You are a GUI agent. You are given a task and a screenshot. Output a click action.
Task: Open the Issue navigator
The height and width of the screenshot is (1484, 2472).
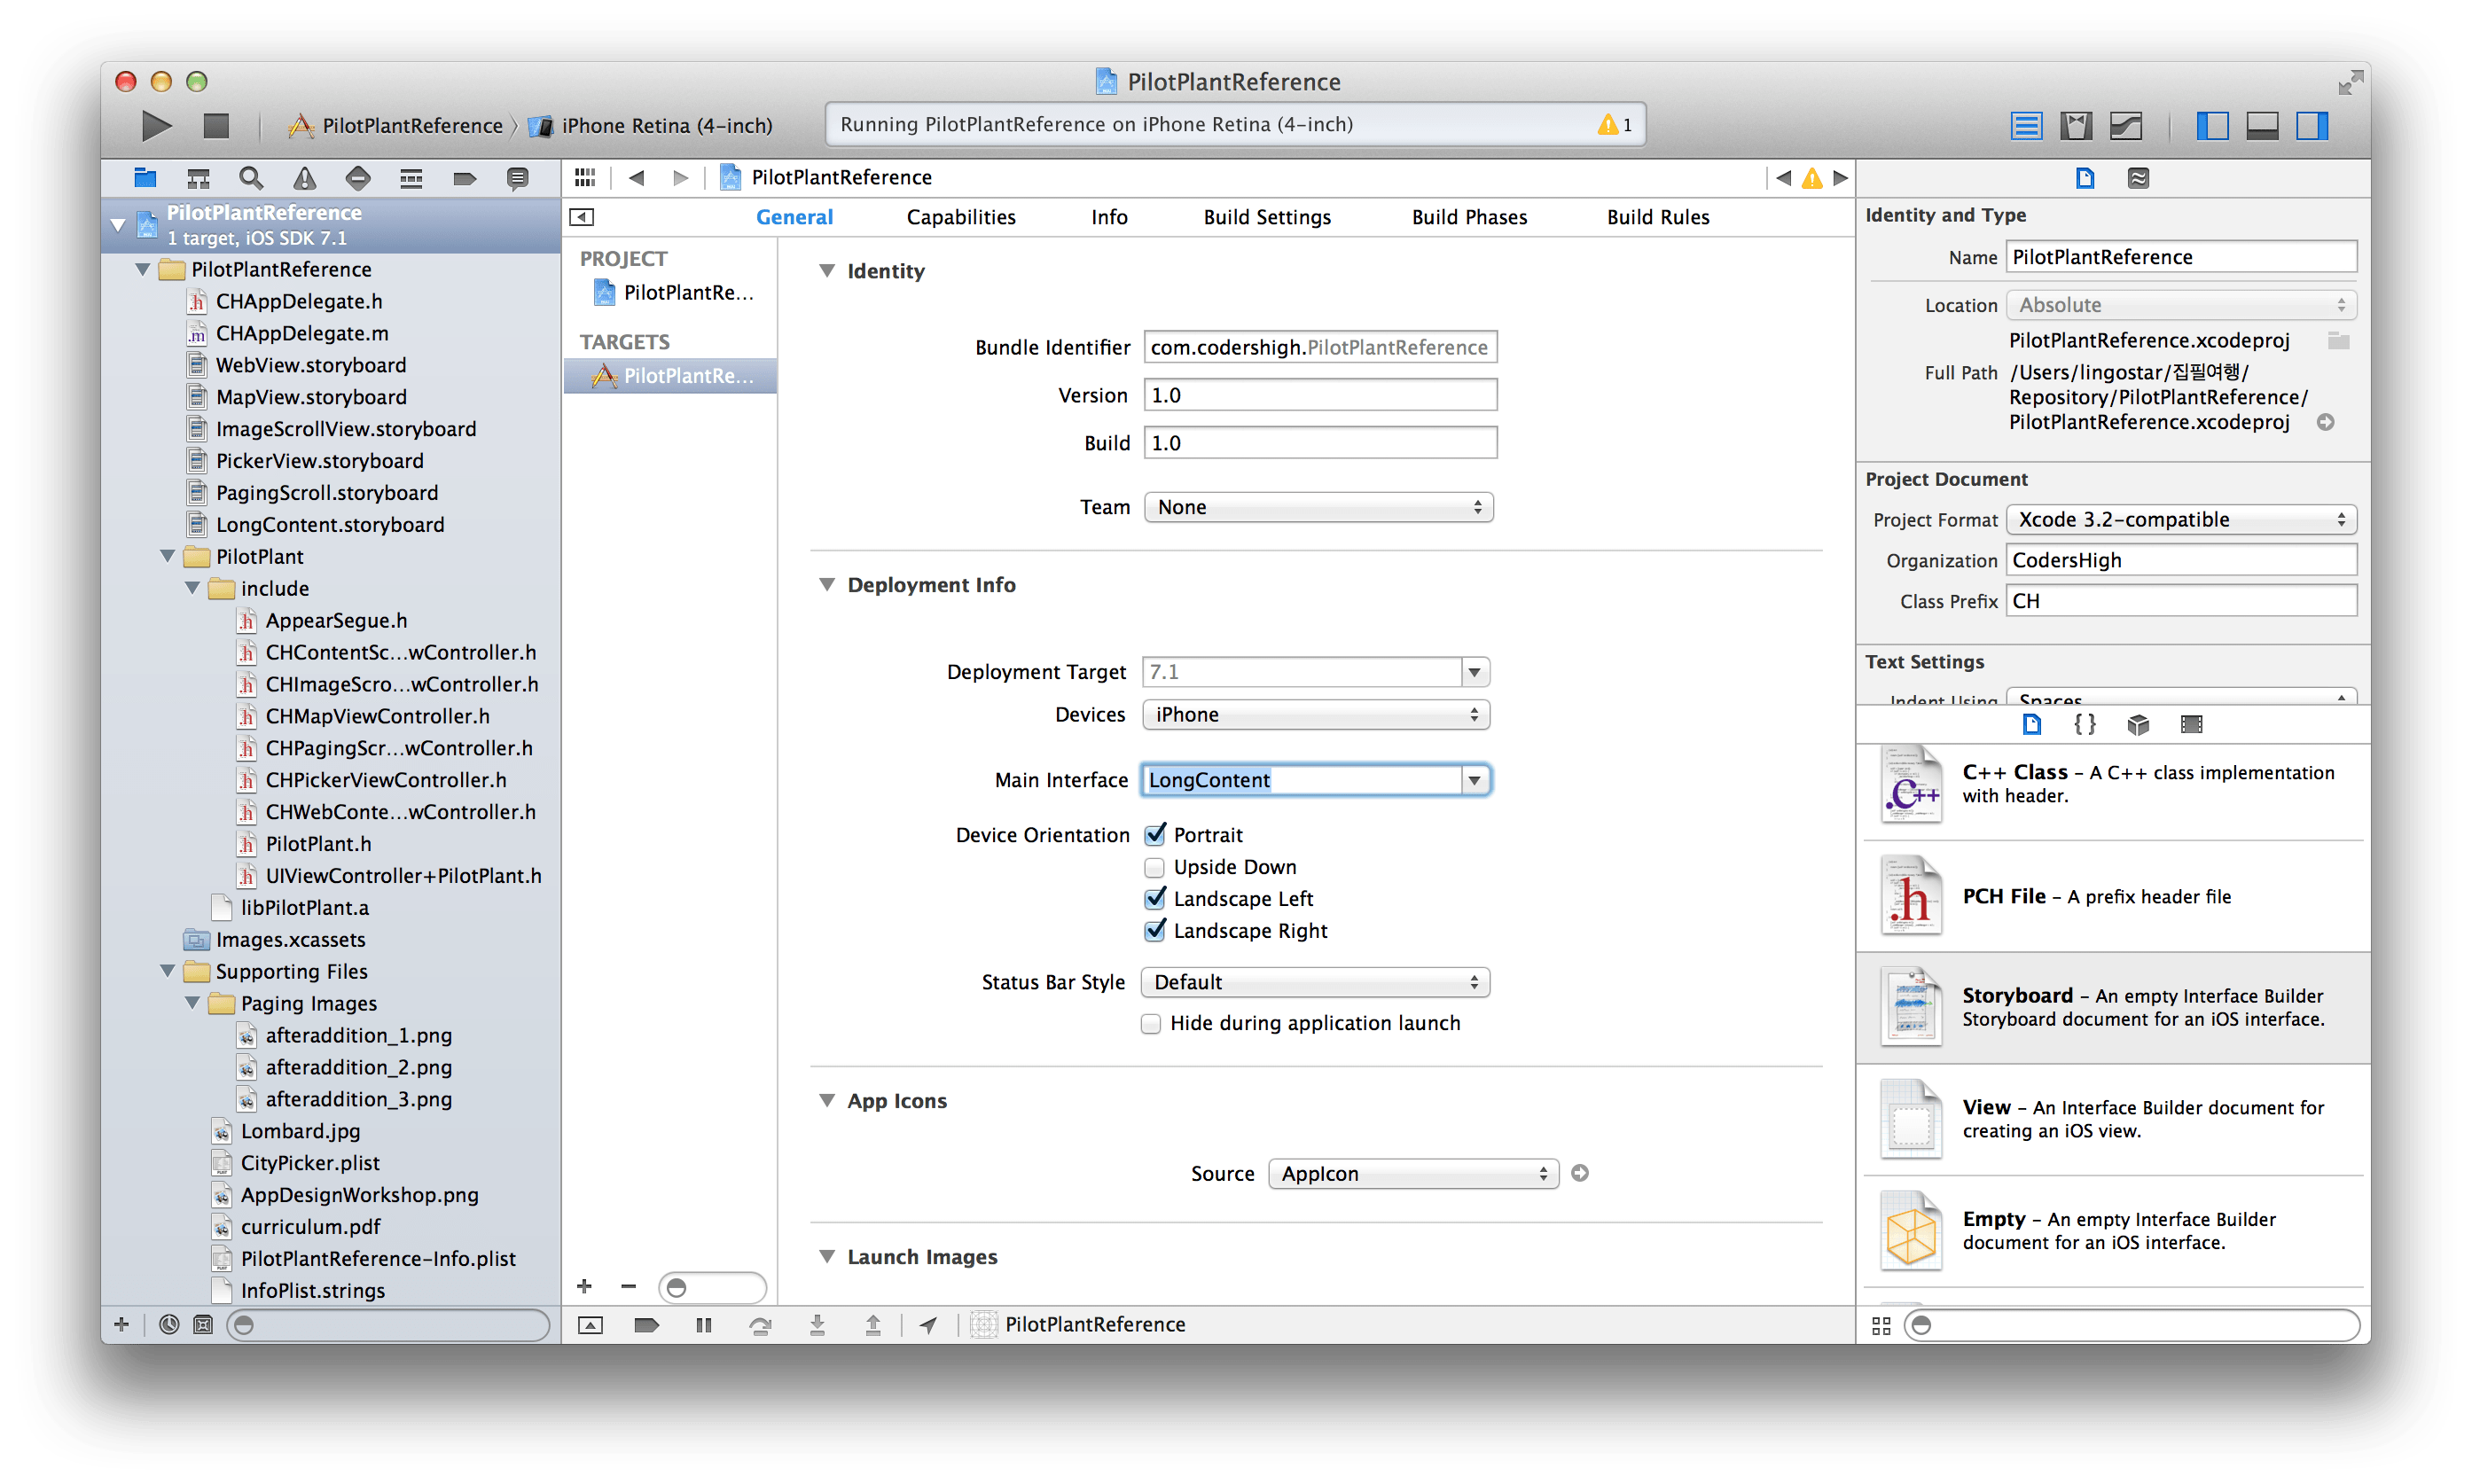click(304, 178)
